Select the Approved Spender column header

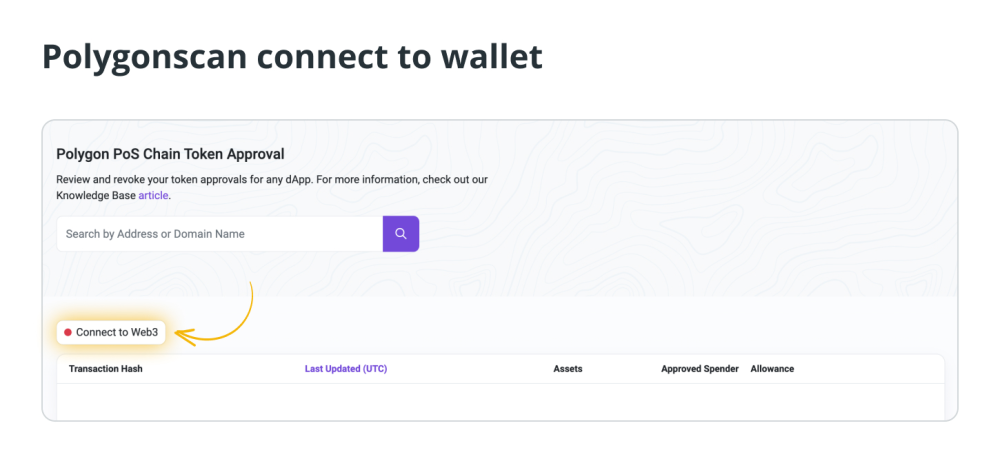click(x=700, y=369)
